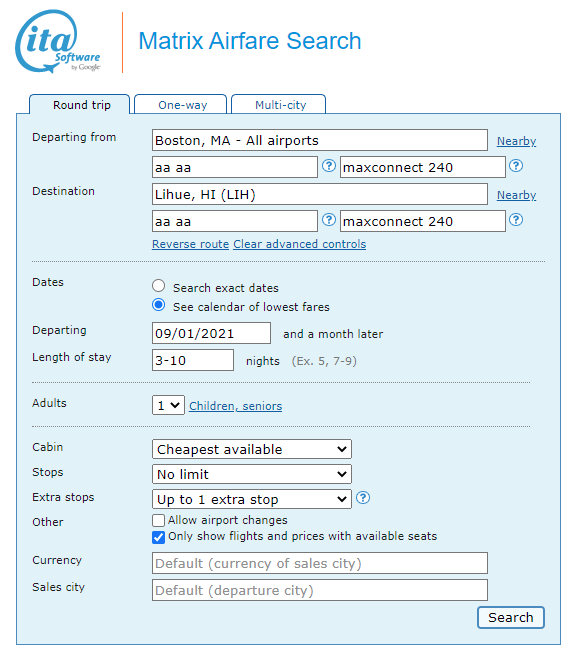Click the Sales city input field

coord(320,590)
